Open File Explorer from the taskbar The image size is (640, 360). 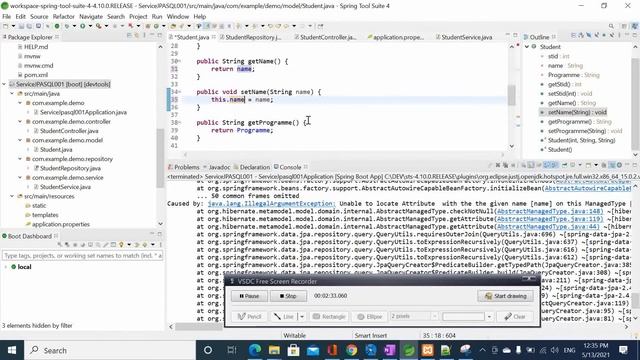coord(274,350)
